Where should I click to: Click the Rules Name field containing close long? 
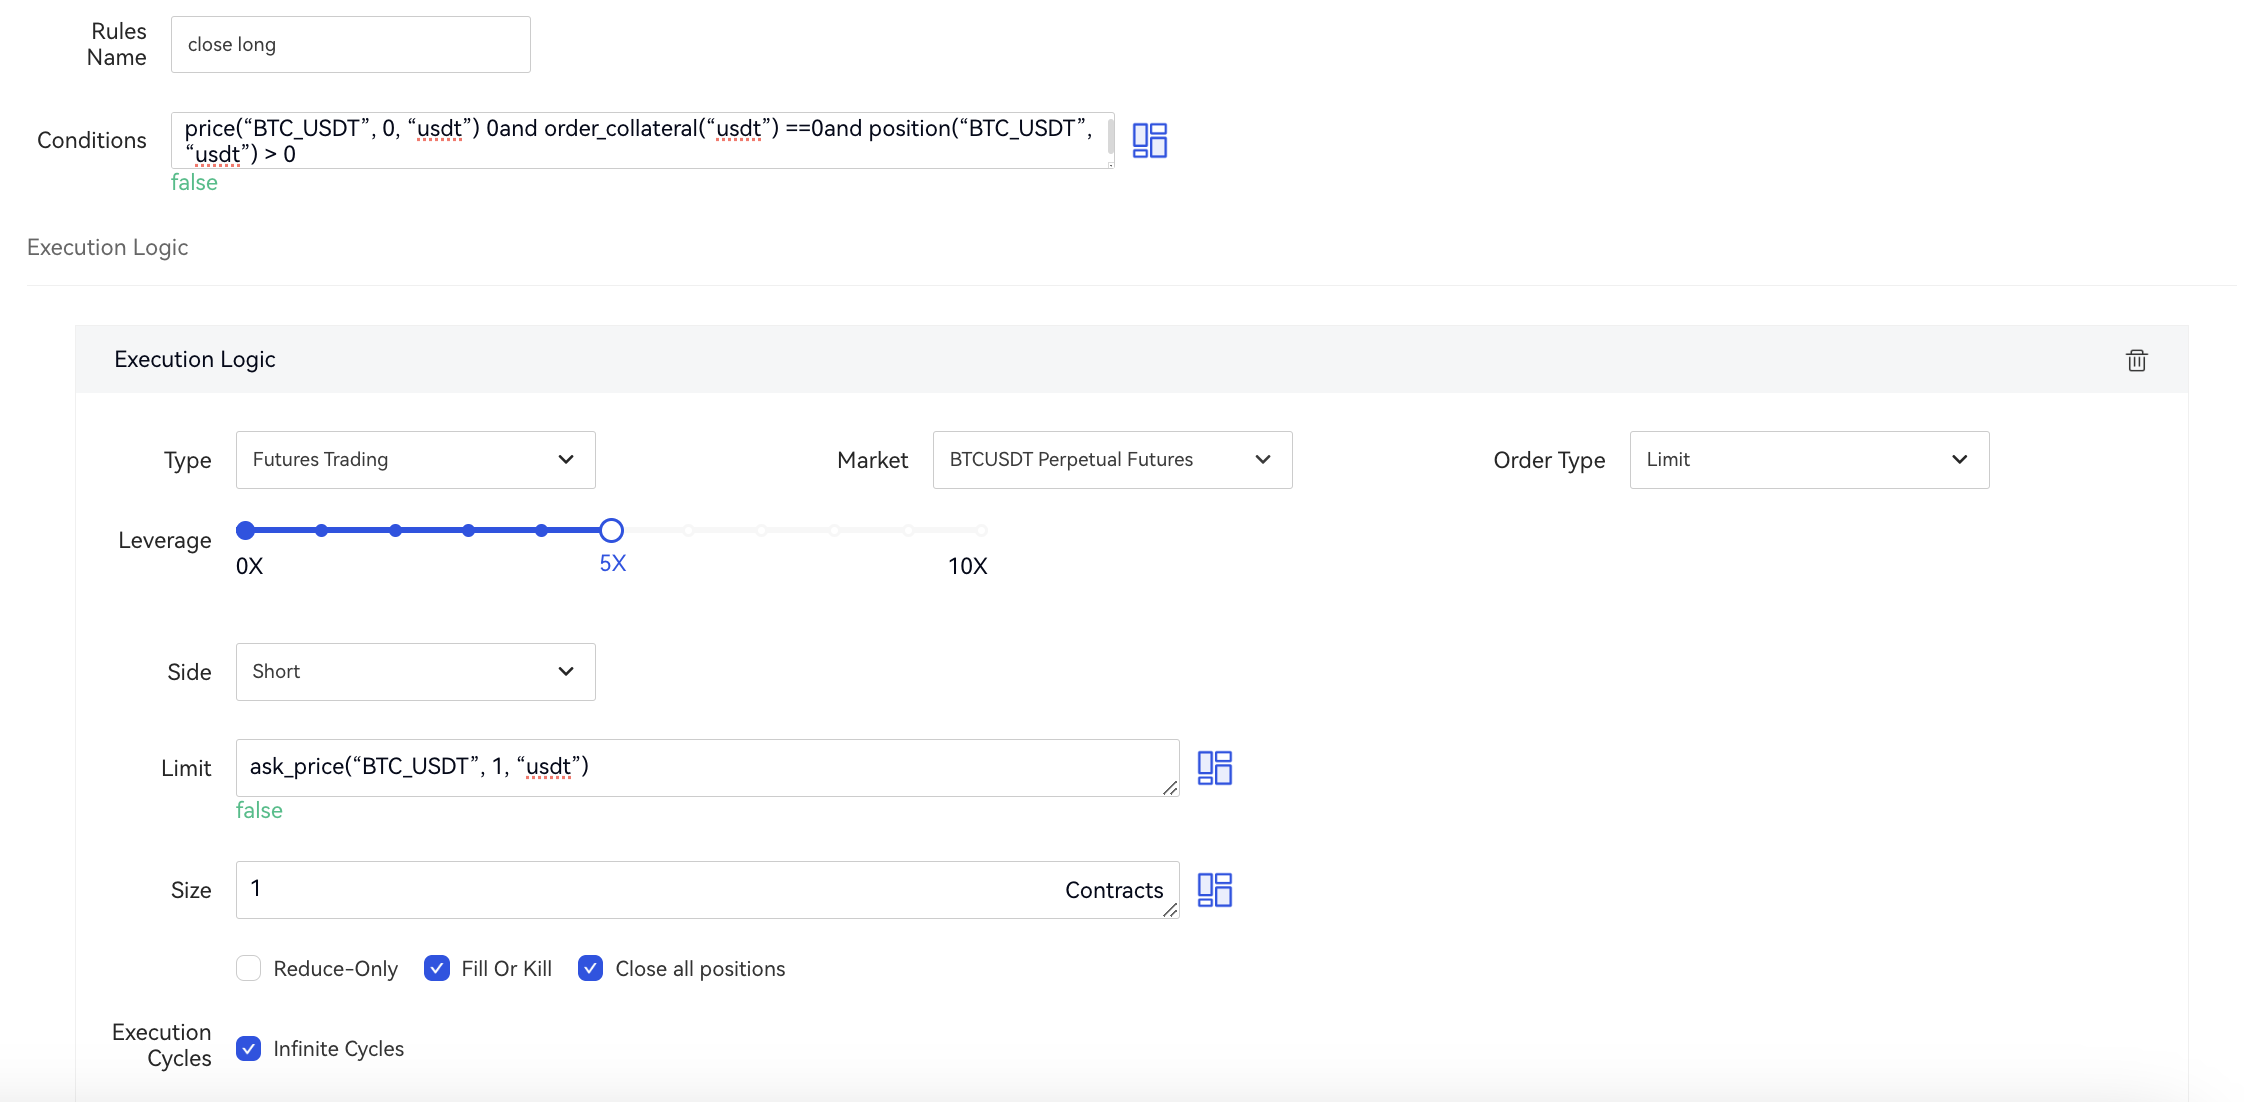(x=350, y=45)
